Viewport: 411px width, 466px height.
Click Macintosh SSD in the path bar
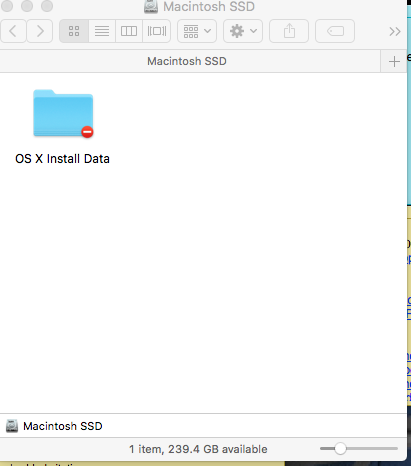(63, 426)
